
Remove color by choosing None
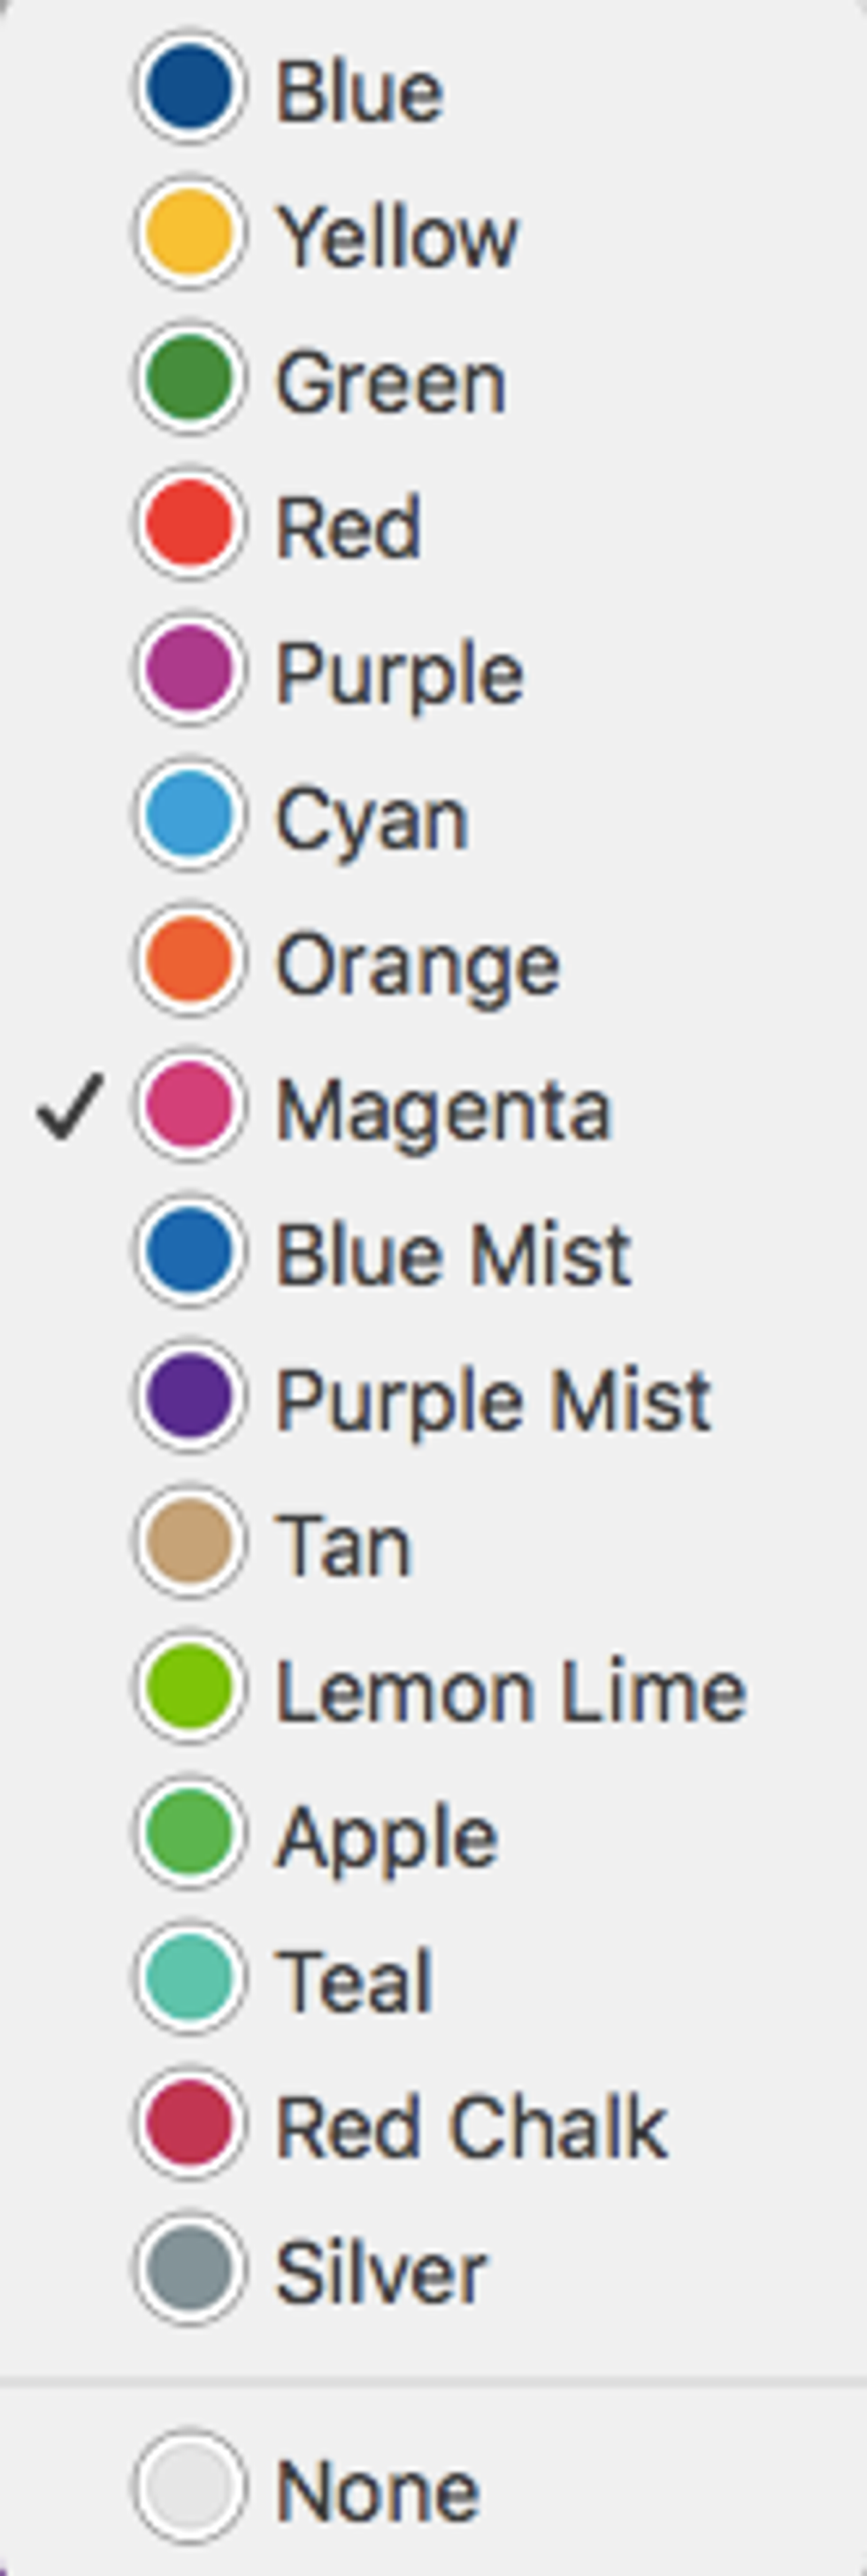point(377,2489)
